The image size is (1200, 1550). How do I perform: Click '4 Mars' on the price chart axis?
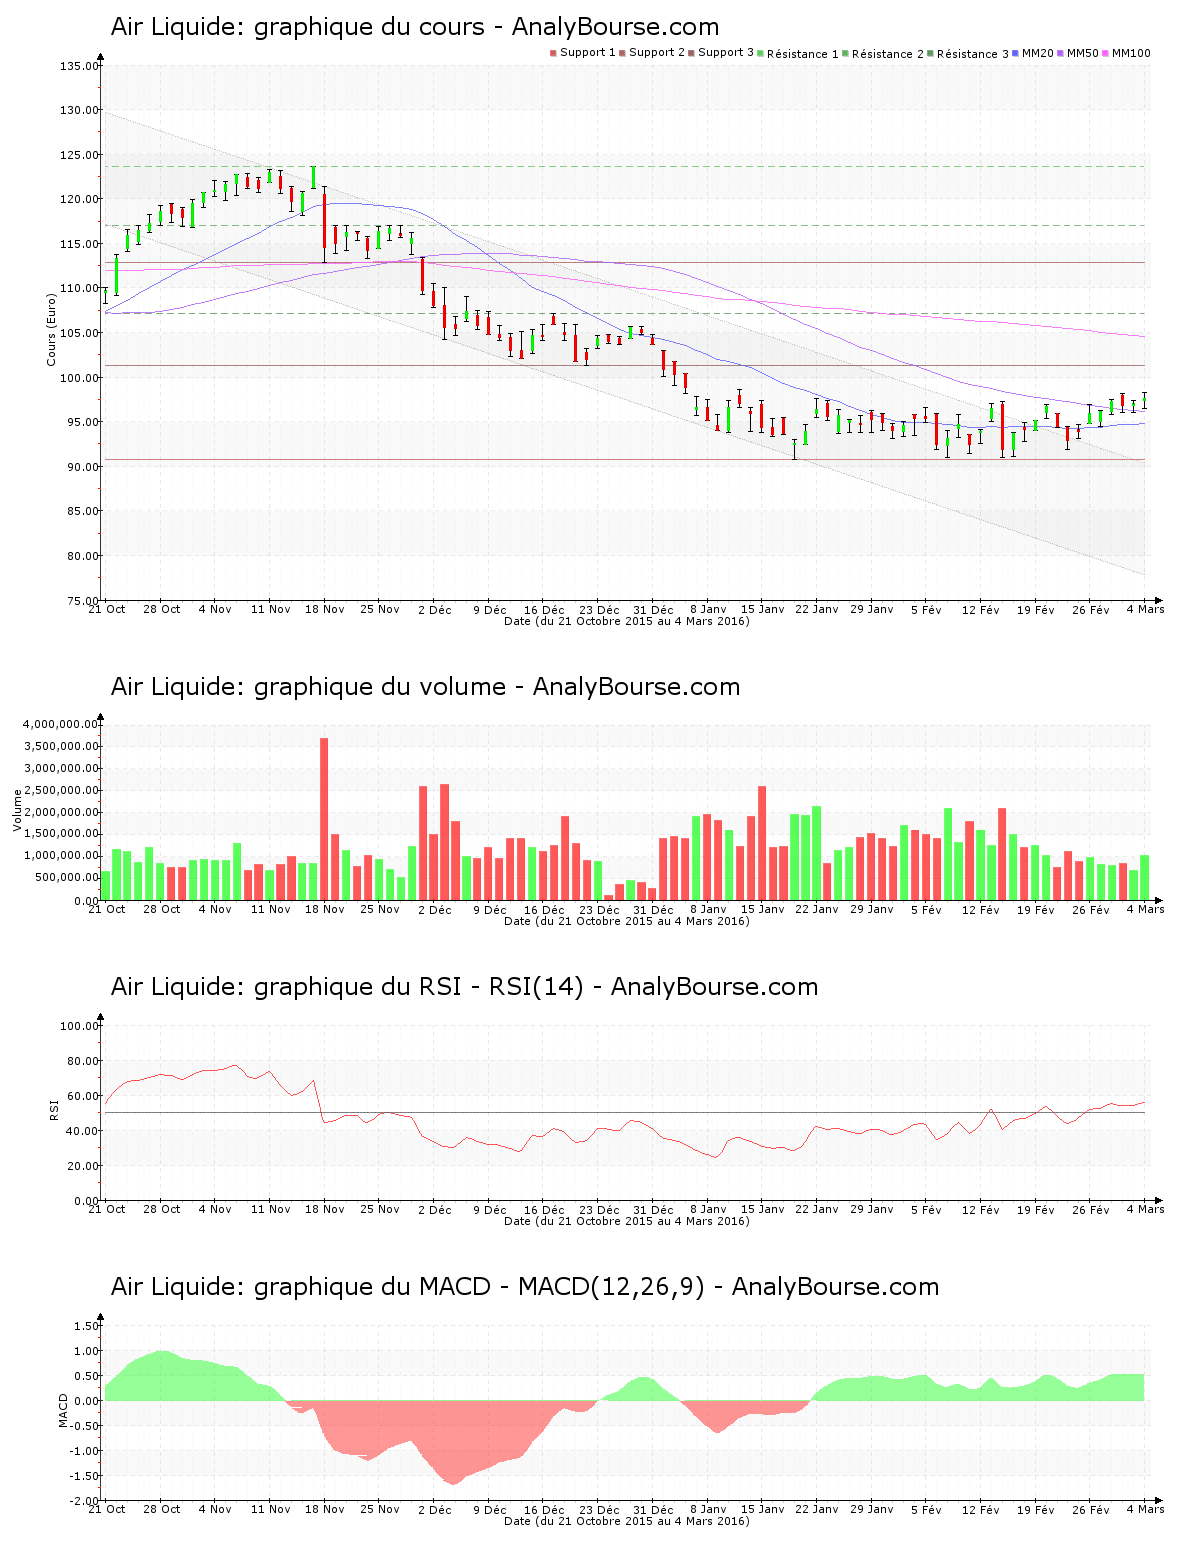point(1146,609)
